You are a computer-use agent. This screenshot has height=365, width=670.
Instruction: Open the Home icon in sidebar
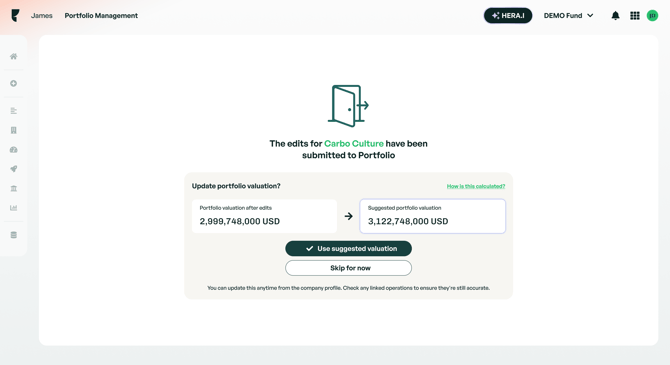[14, 56]
